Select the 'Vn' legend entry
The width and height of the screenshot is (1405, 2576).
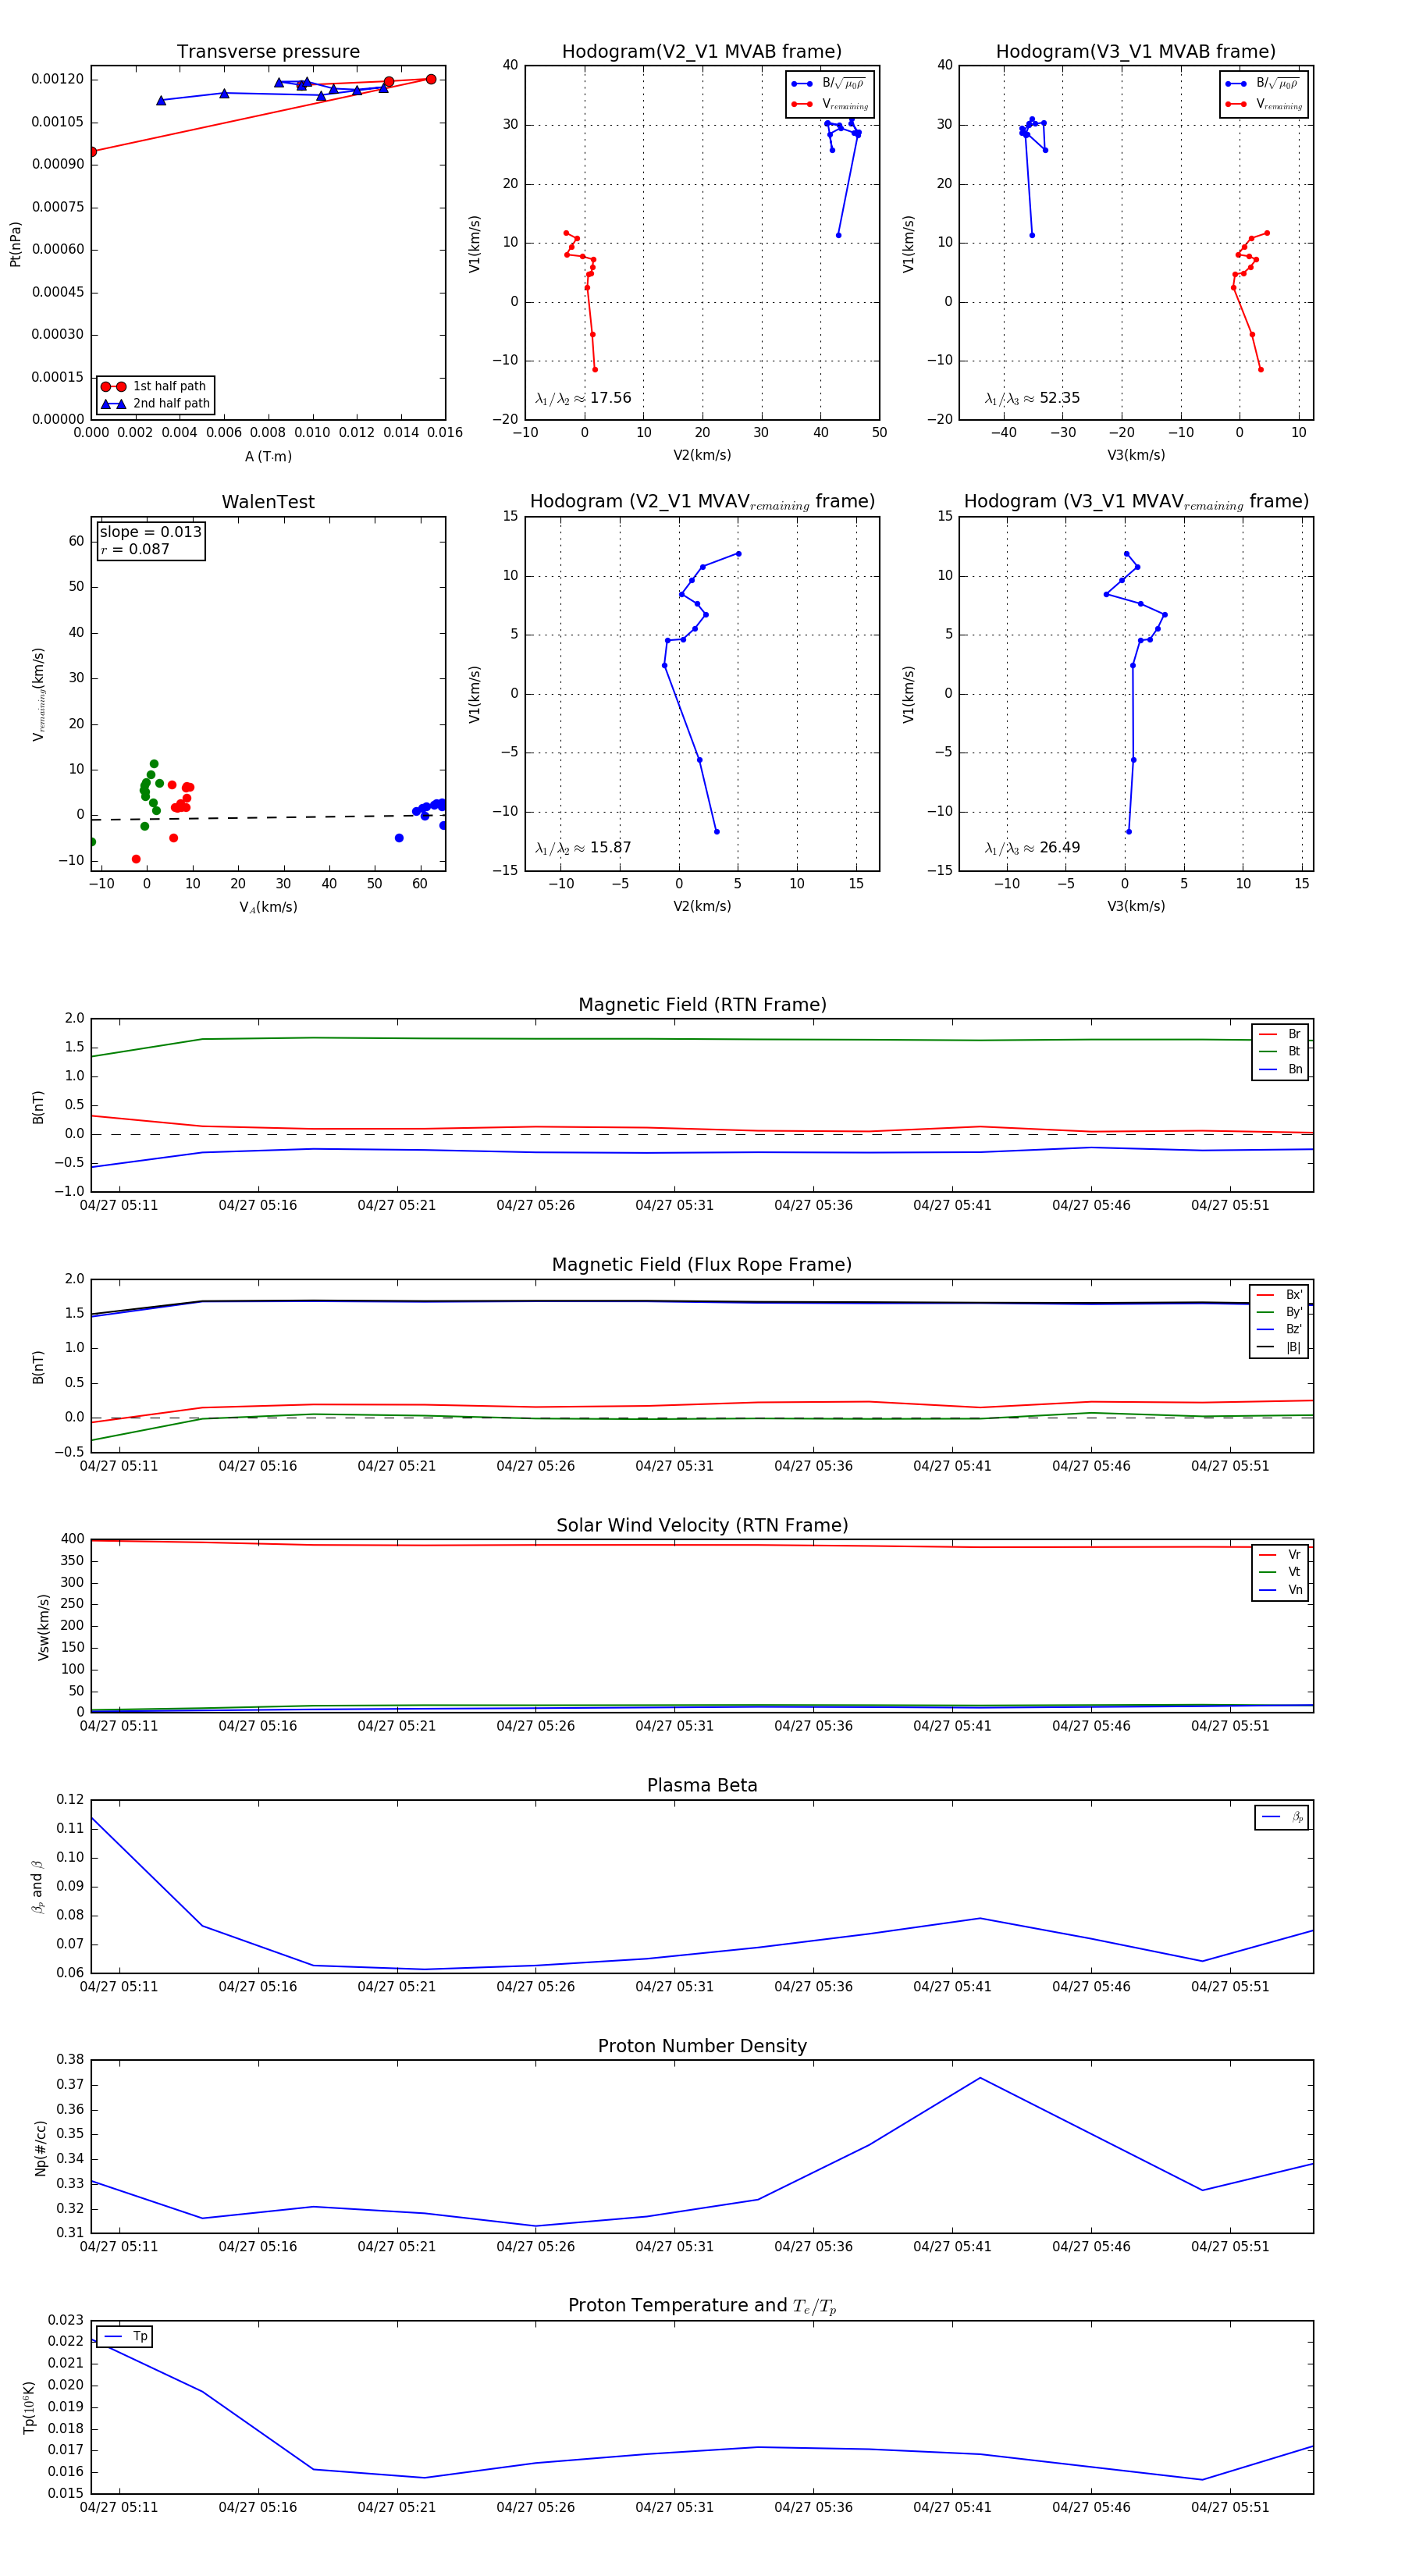[1280, 1590]
